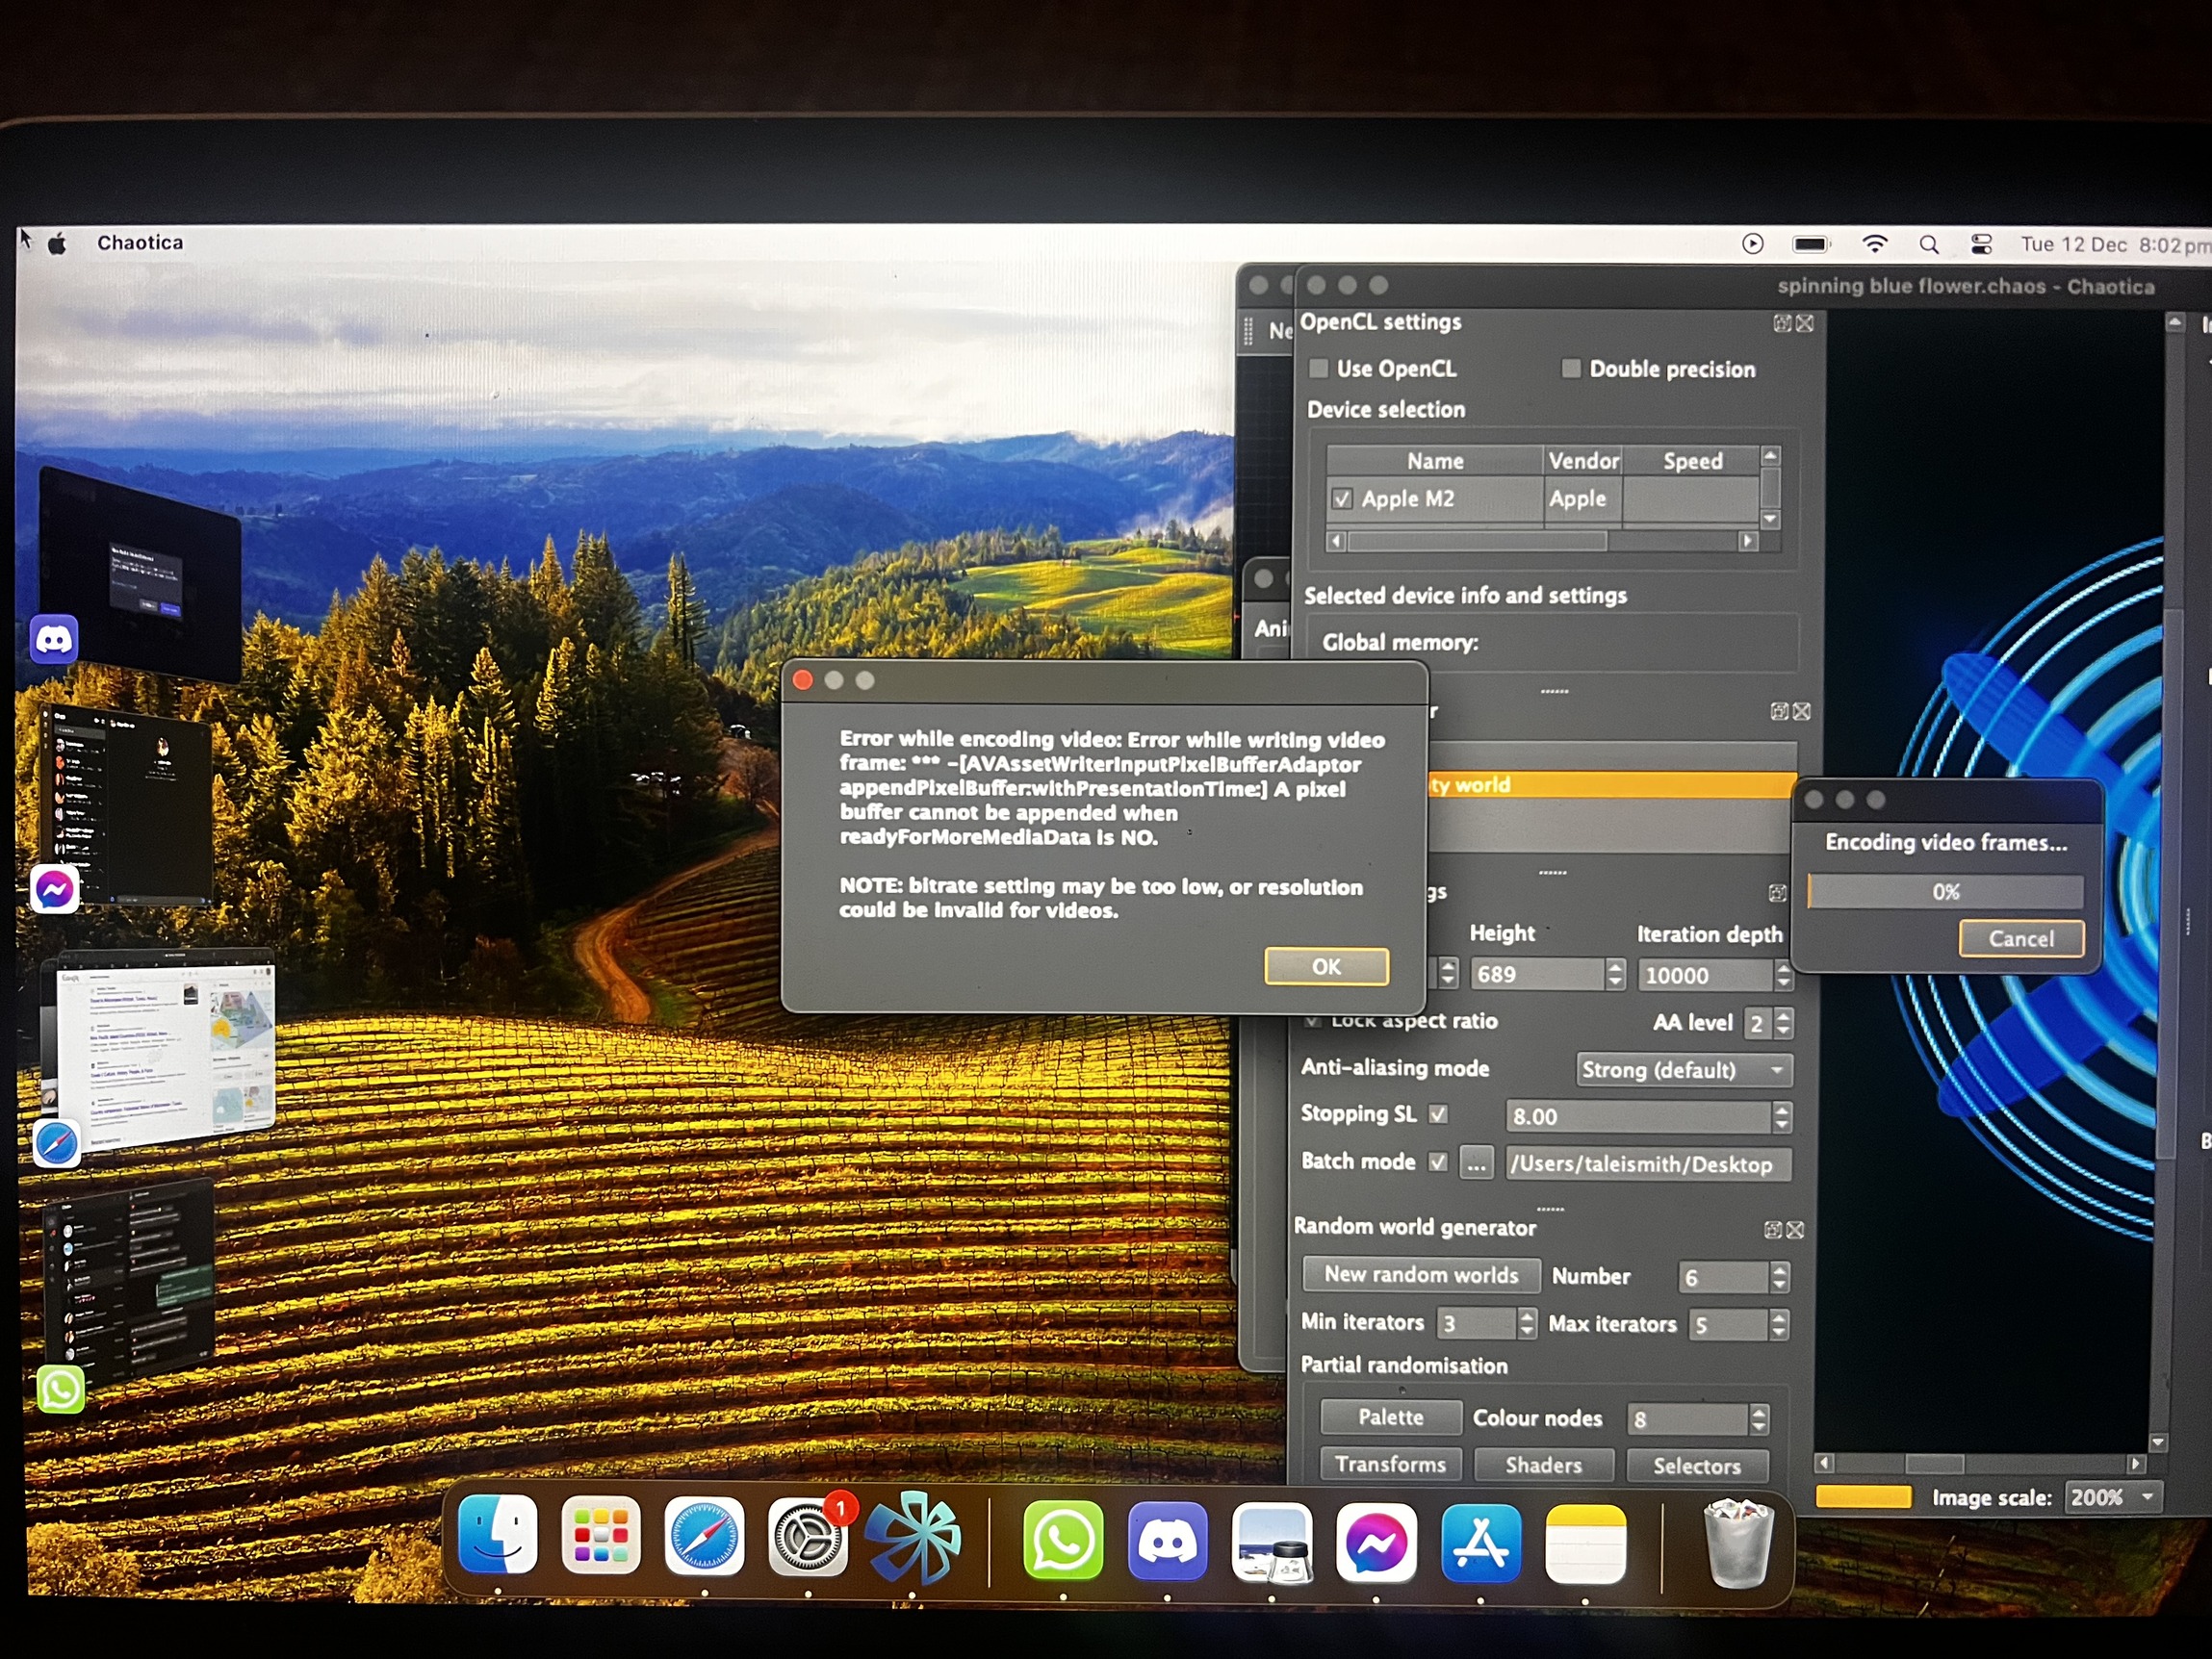Open System Settings from the Dock
Screen dimensions: 2212x1659
click(807, 1537)
